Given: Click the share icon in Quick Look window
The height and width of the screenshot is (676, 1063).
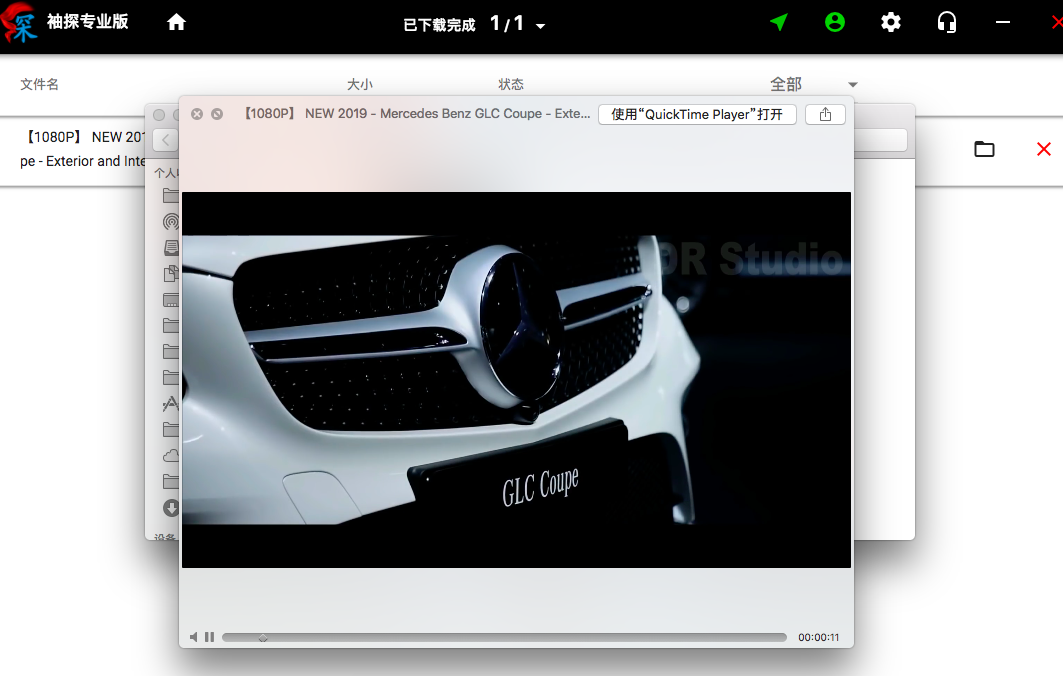Looking at the screenshot, I should coord(825,114).
